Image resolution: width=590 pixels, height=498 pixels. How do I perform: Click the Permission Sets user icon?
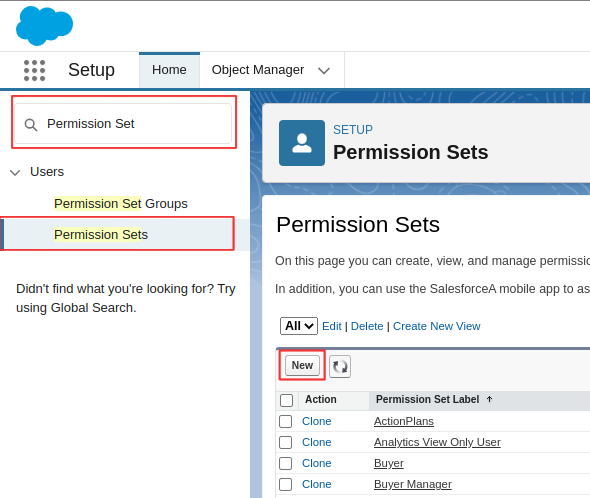point(302,143)
